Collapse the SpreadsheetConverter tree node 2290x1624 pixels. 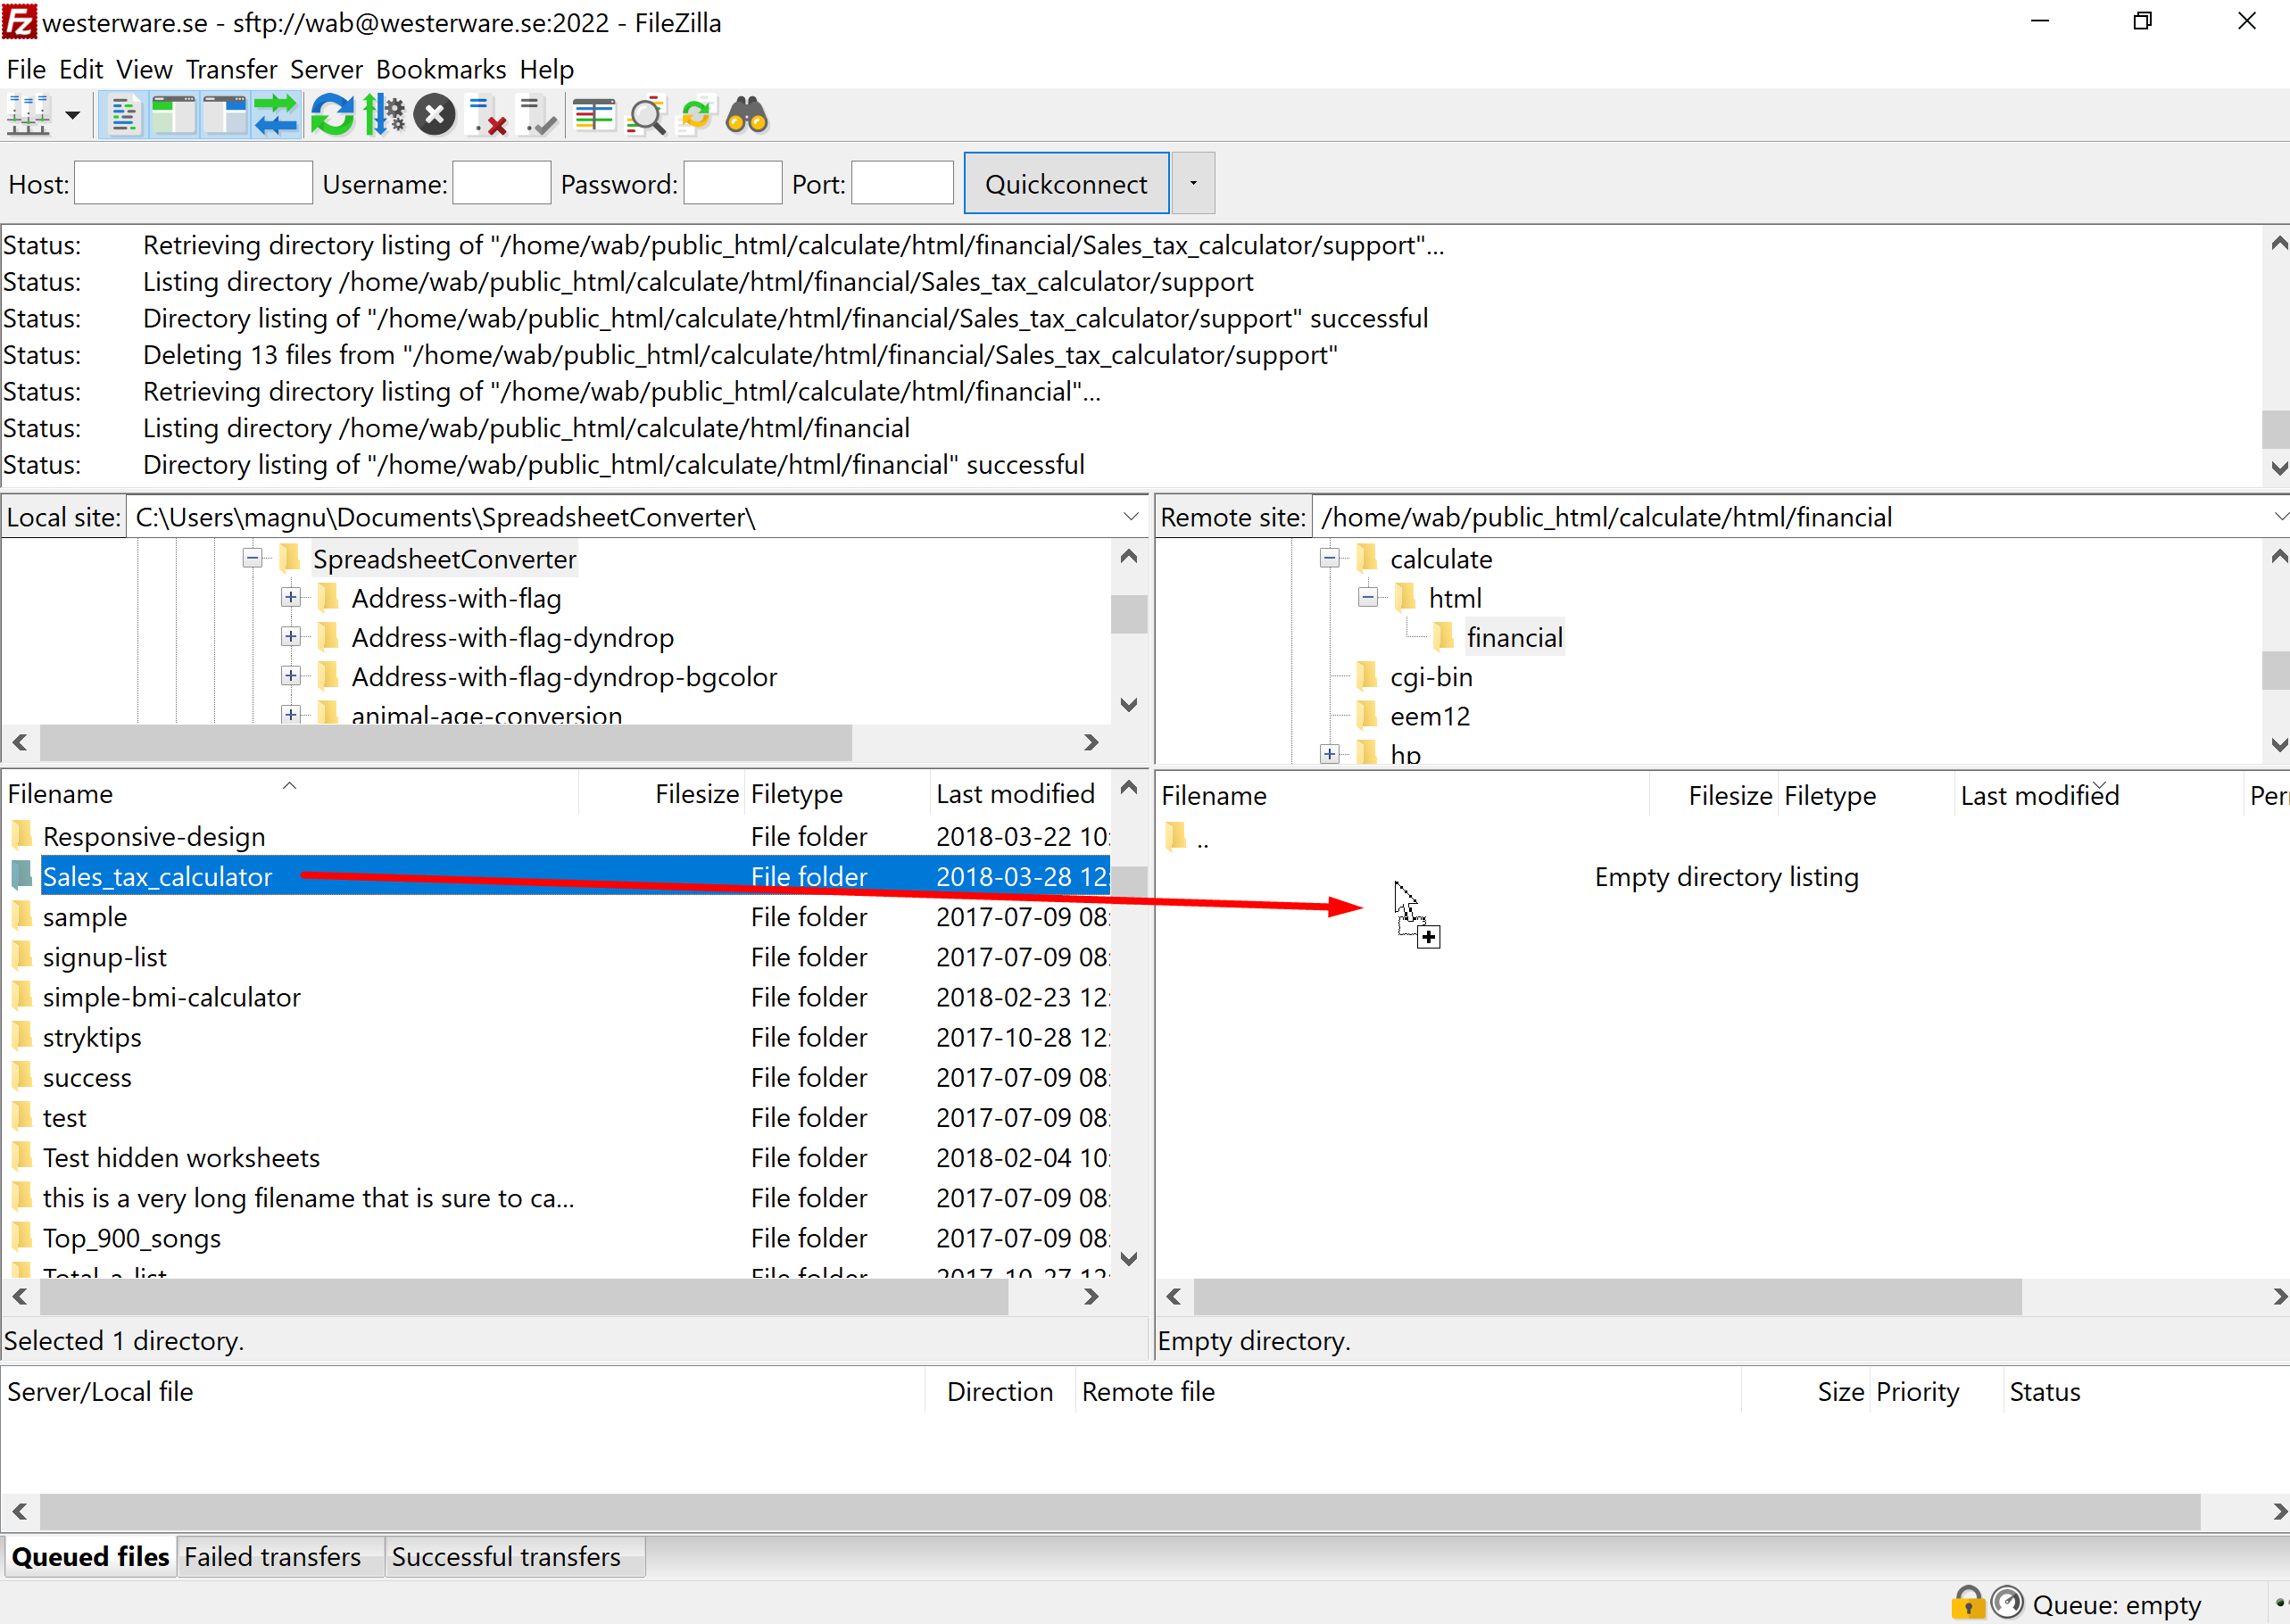click(252, 558)
